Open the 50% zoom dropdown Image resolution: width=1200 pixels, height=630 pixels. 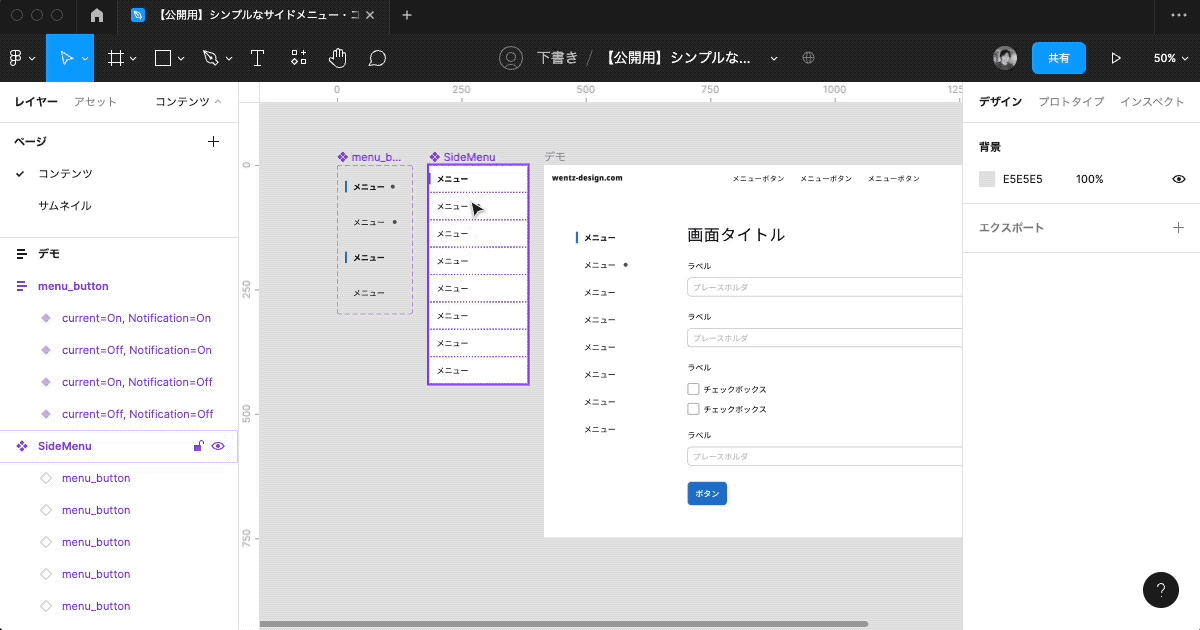coord(1170,57)
